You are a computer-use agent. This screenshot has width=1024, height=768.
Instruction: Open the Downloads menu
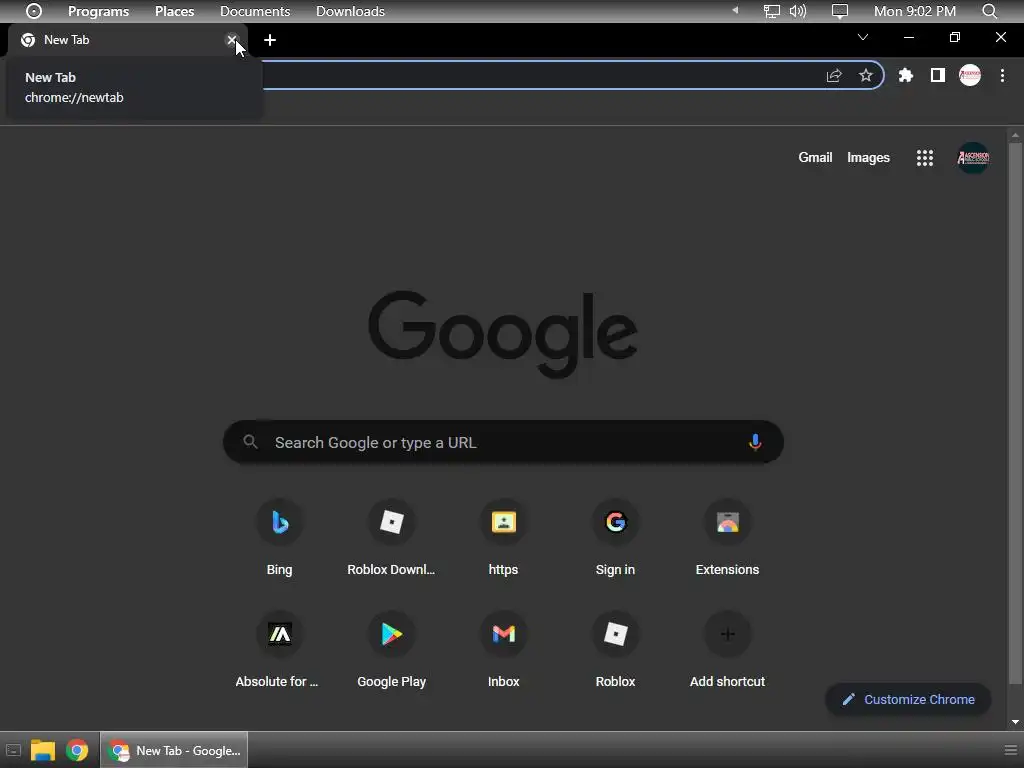pyautogui.click(x=350, y=11)
